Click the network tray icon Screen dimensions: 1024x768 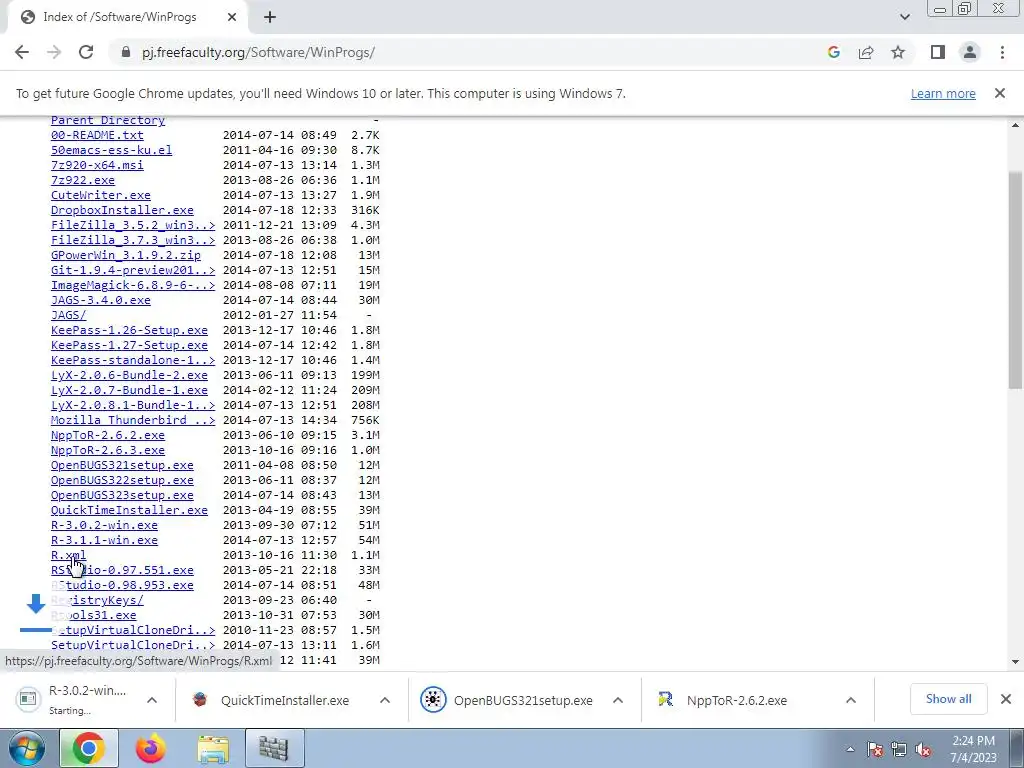point(899,750)
